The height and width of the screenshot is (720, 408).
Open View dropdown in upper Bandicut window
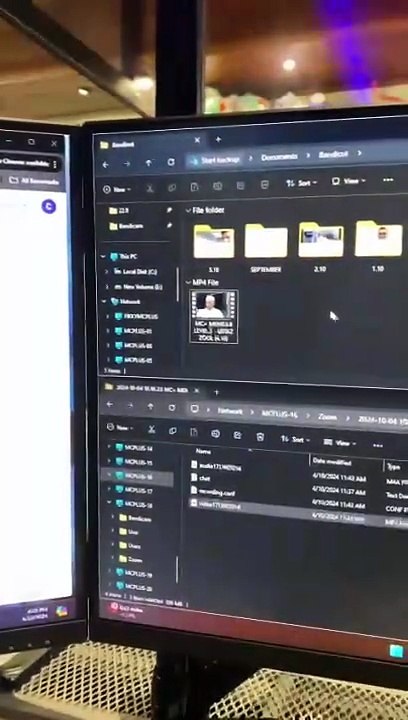tap(349, 181)
